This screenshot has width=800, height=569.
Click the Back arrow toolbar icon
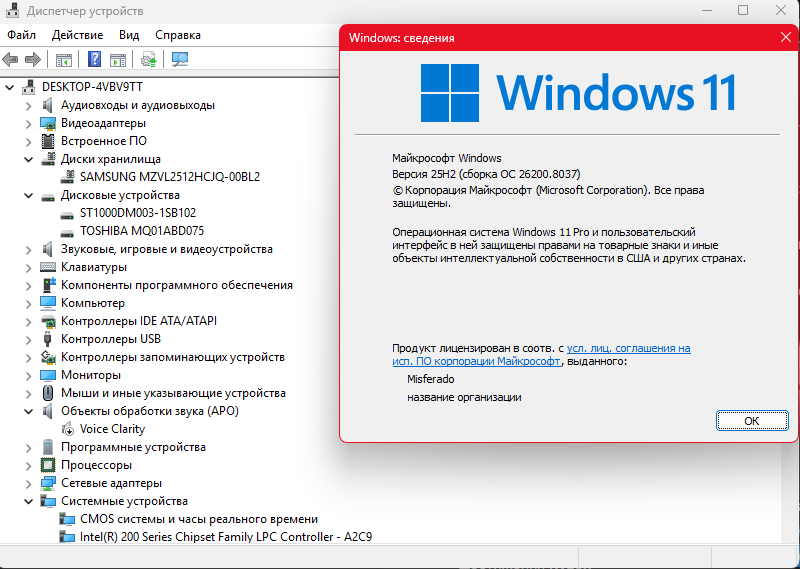(11, 59)
